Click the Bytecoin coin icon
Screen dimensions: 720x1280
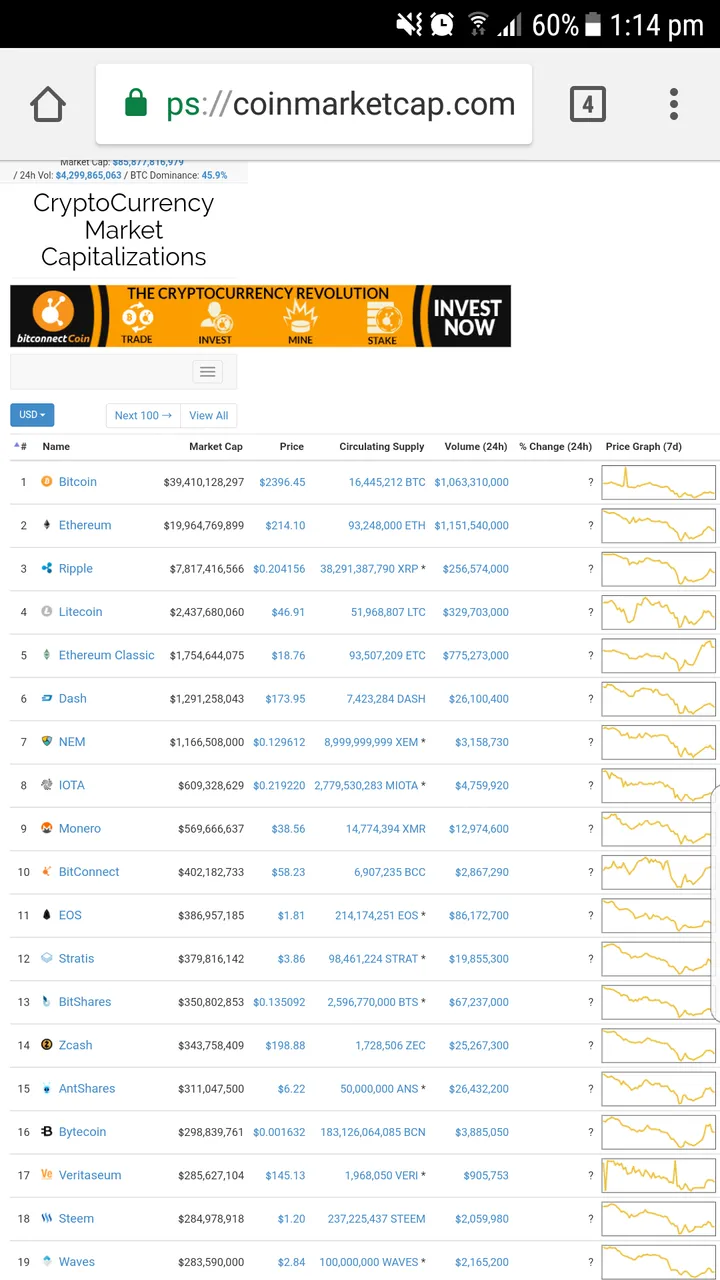pos(46,1131)
